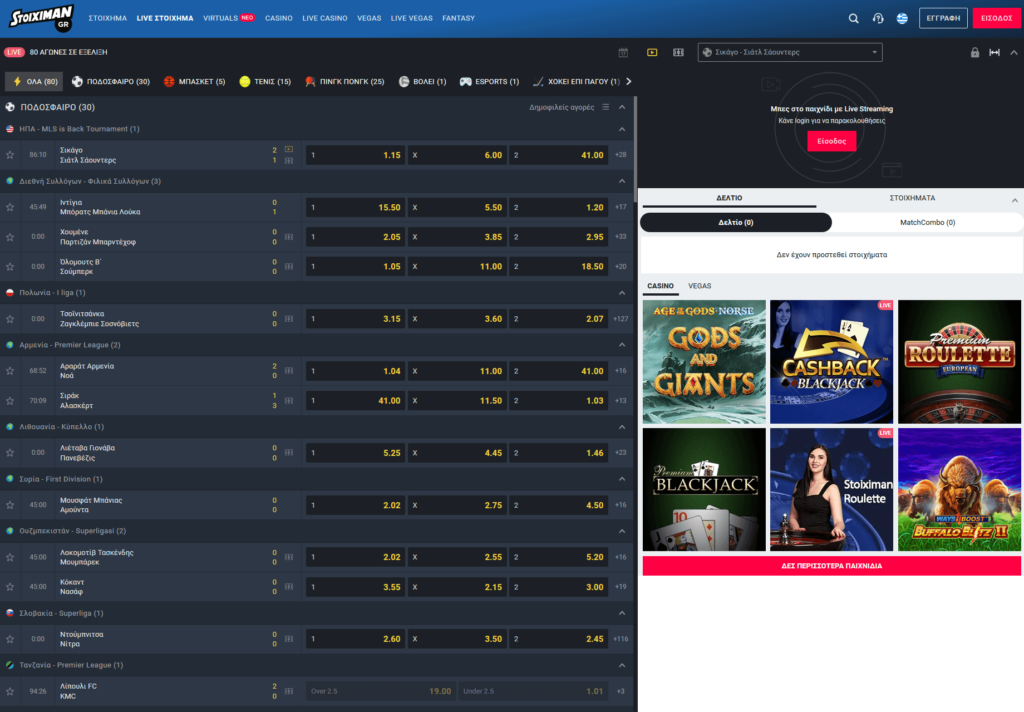The height and width of the screenshot is (712, 1024).
Task: Favorite the Αραράτ Αρμενία vs Νοά match
Action: pyautogui.click(x=10, y=371)
